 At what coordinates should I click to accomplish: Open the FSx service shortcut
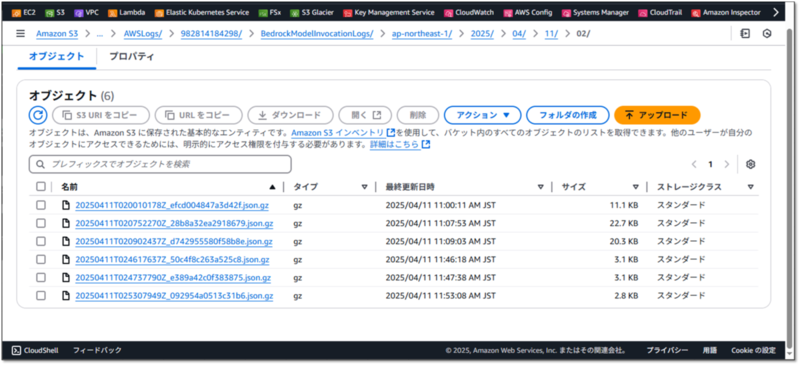269,12
